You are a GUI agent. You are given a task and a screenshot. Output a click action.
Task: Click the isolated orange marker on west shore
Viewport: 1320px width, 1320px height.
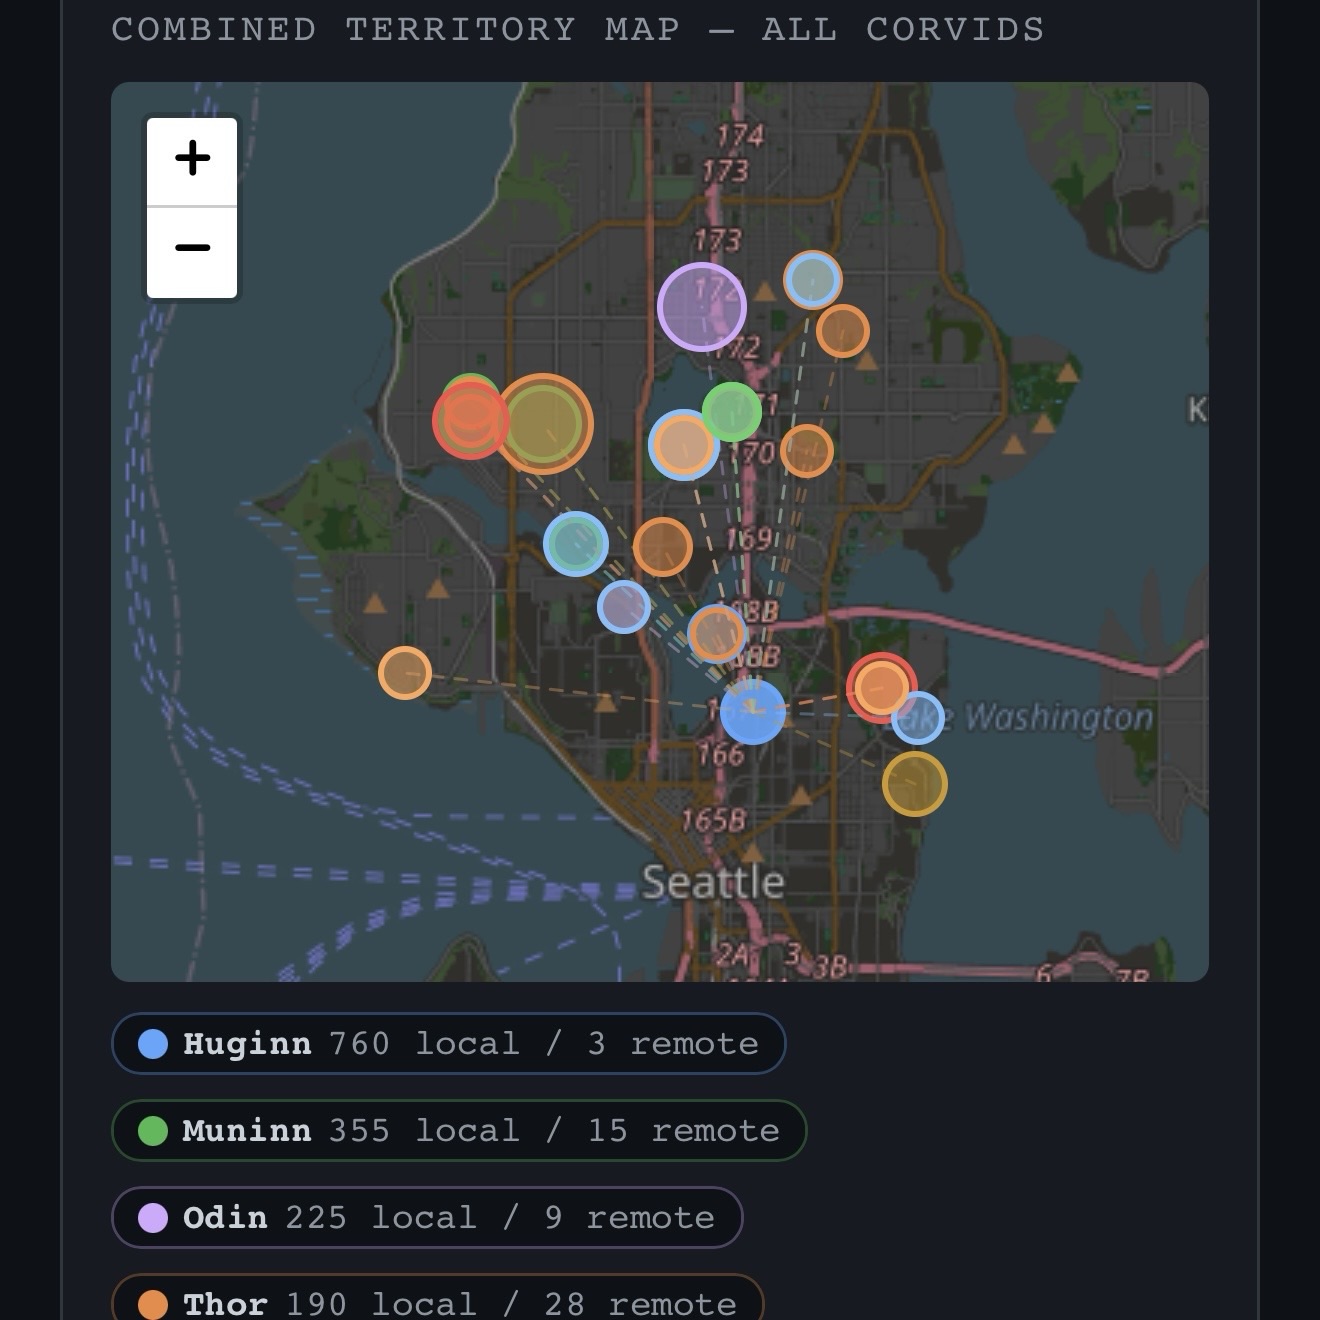(405, 673)
